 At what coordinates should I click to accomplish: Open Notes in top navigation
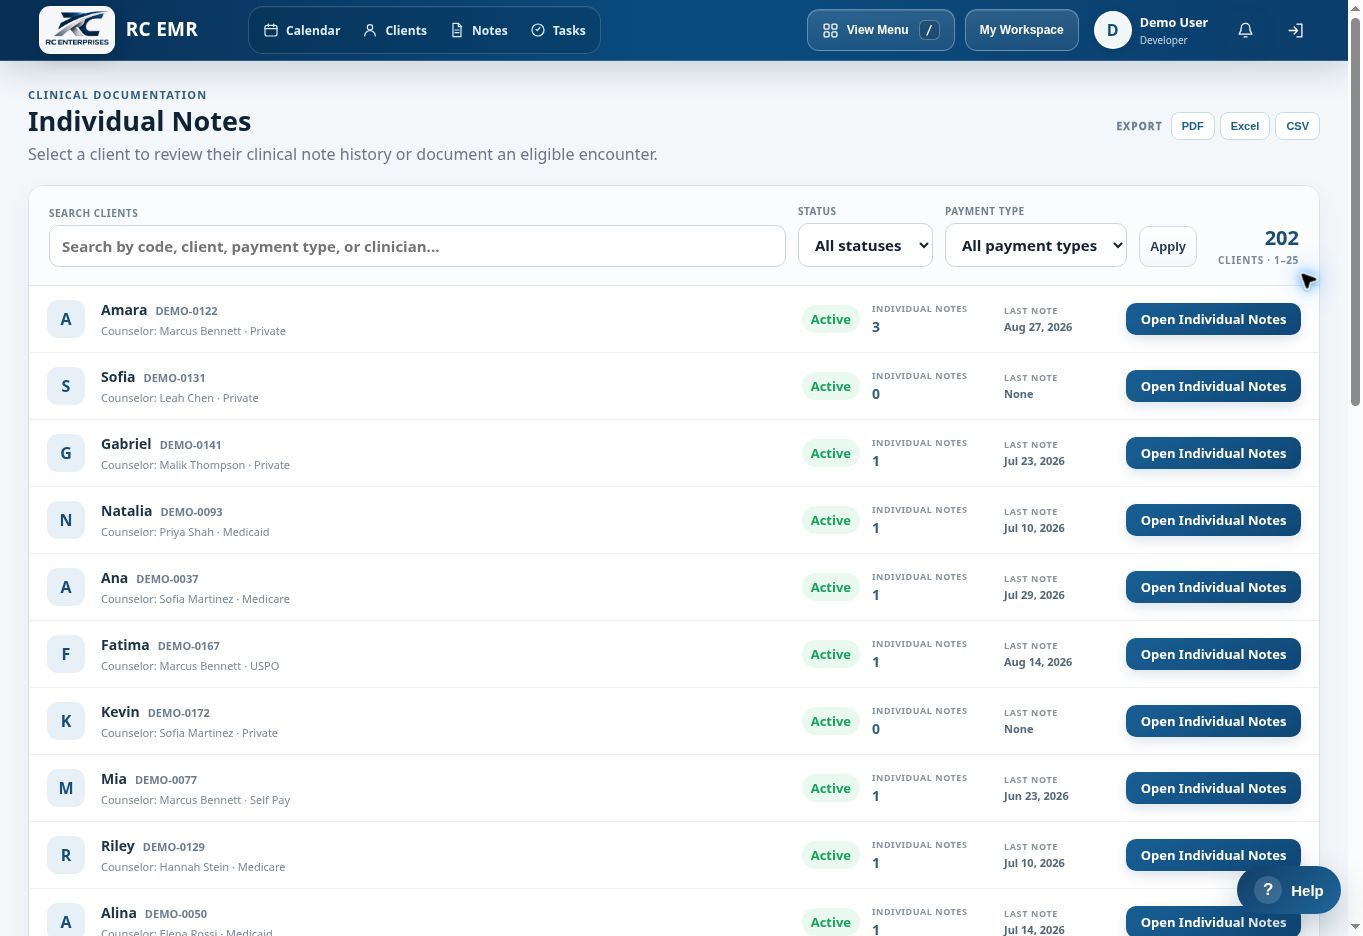coord(479,30)
